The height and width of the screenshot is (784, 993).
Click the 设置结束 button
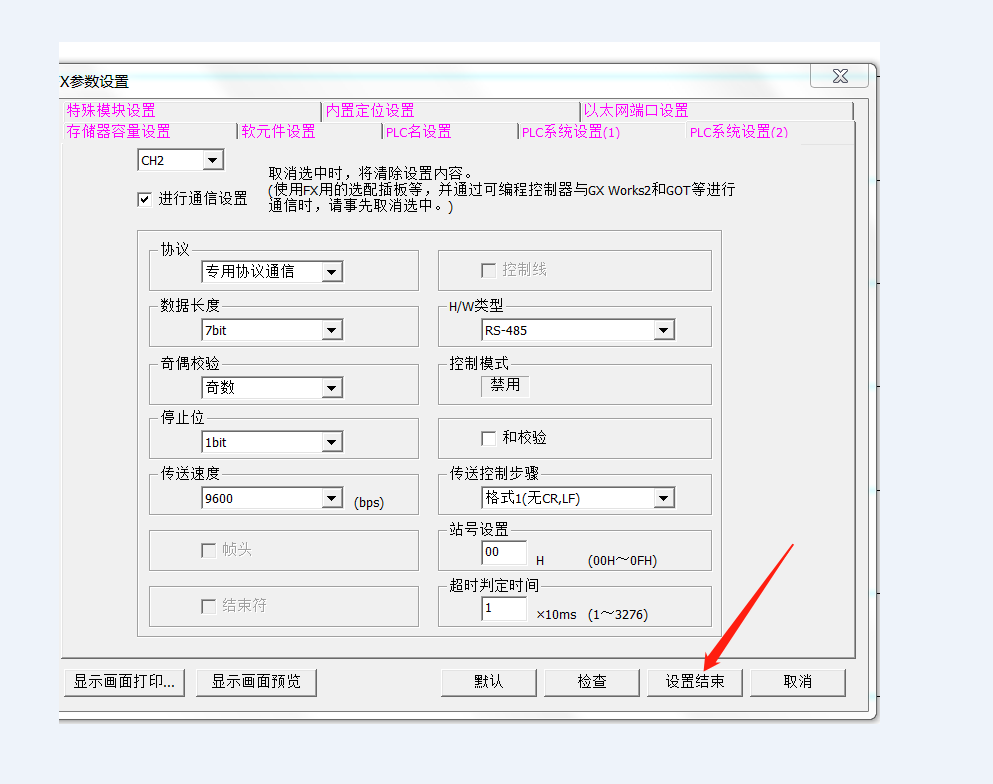pos(695,682)
